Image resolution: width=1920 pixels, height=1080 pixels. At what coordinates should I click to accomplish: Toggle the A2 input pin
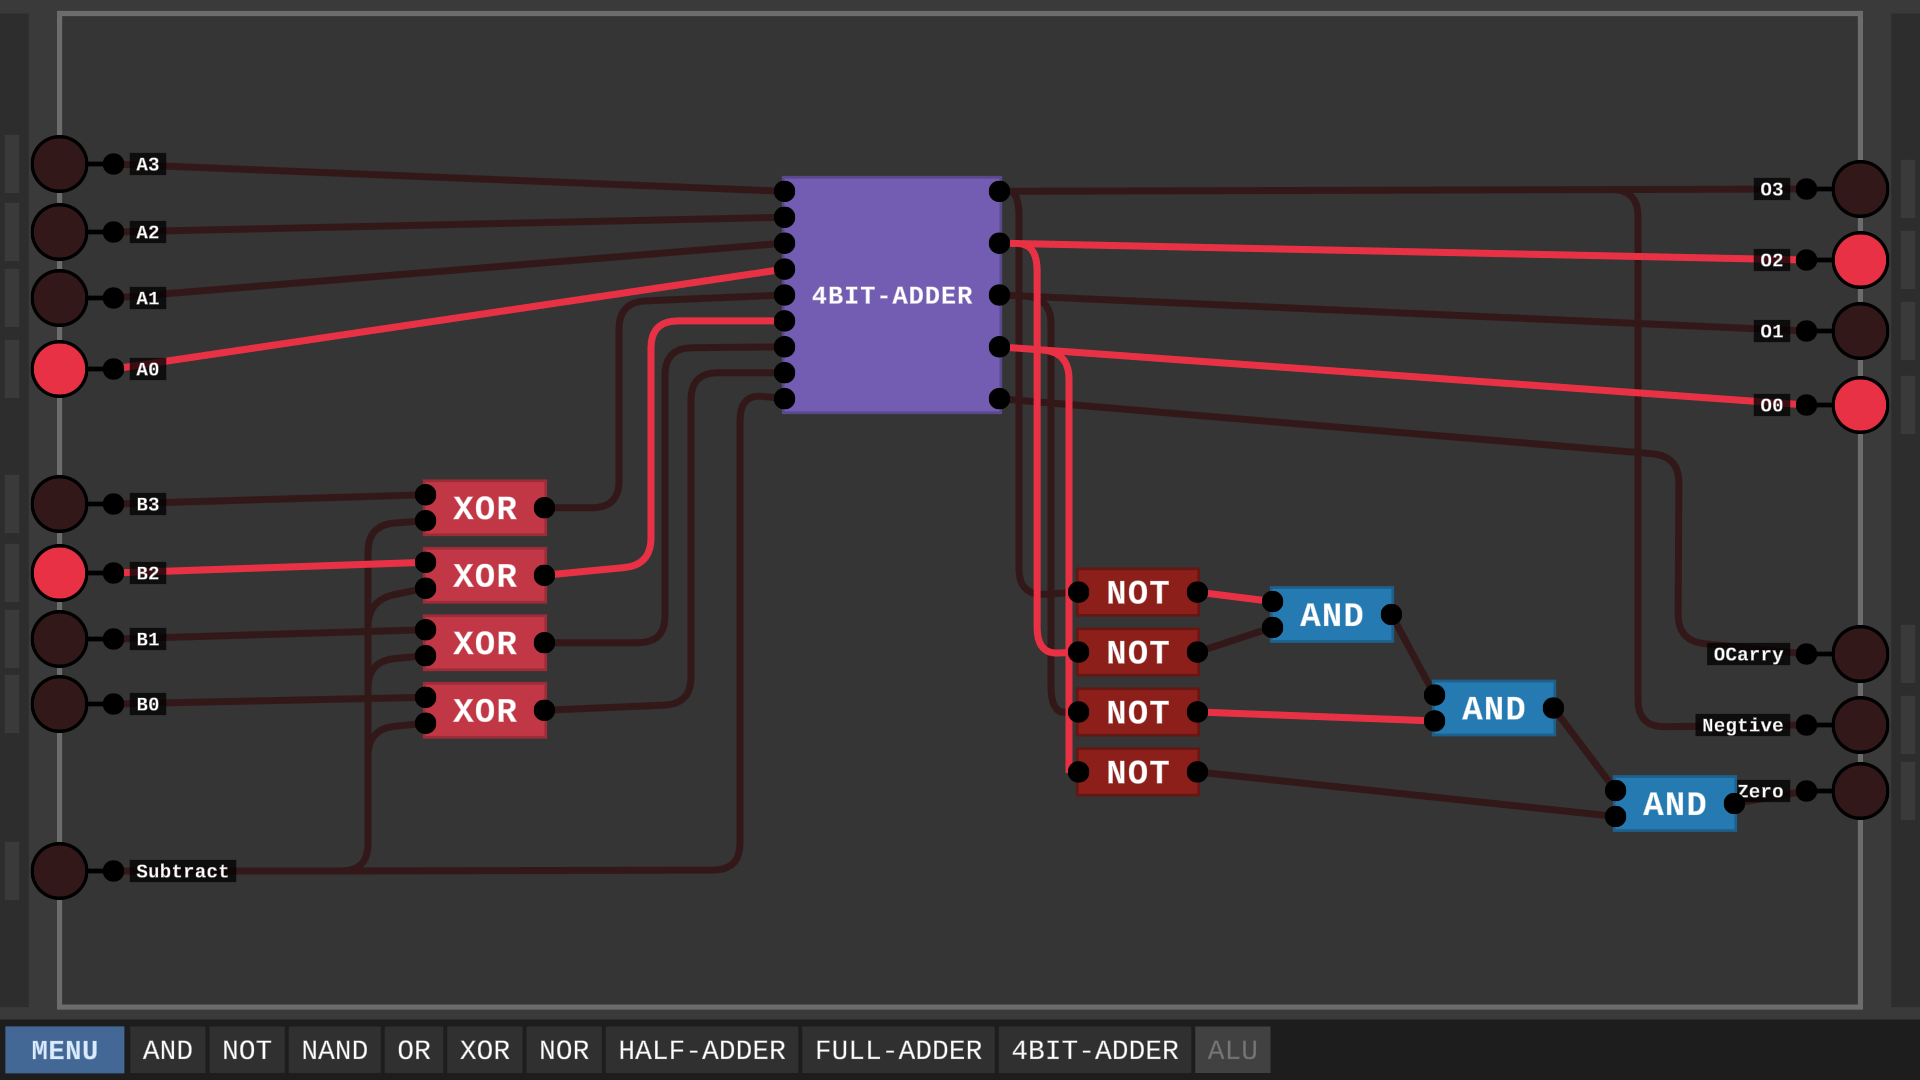pyautogui.click(x=59, y=232)
